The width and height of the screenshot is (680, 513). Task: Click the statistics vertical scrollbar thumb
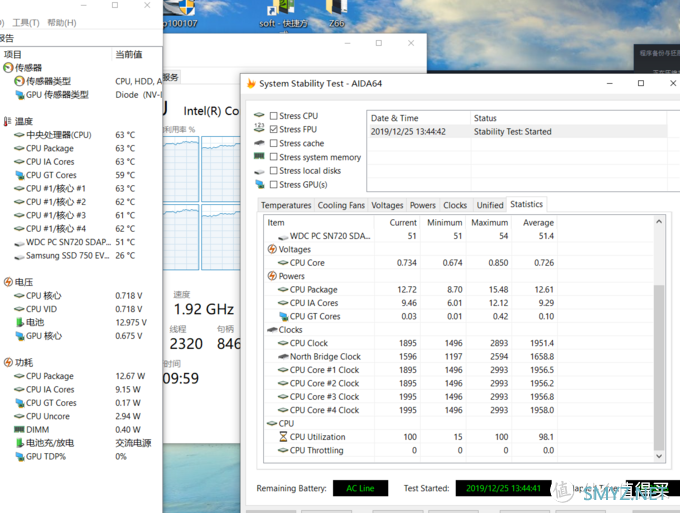[659, 368]
